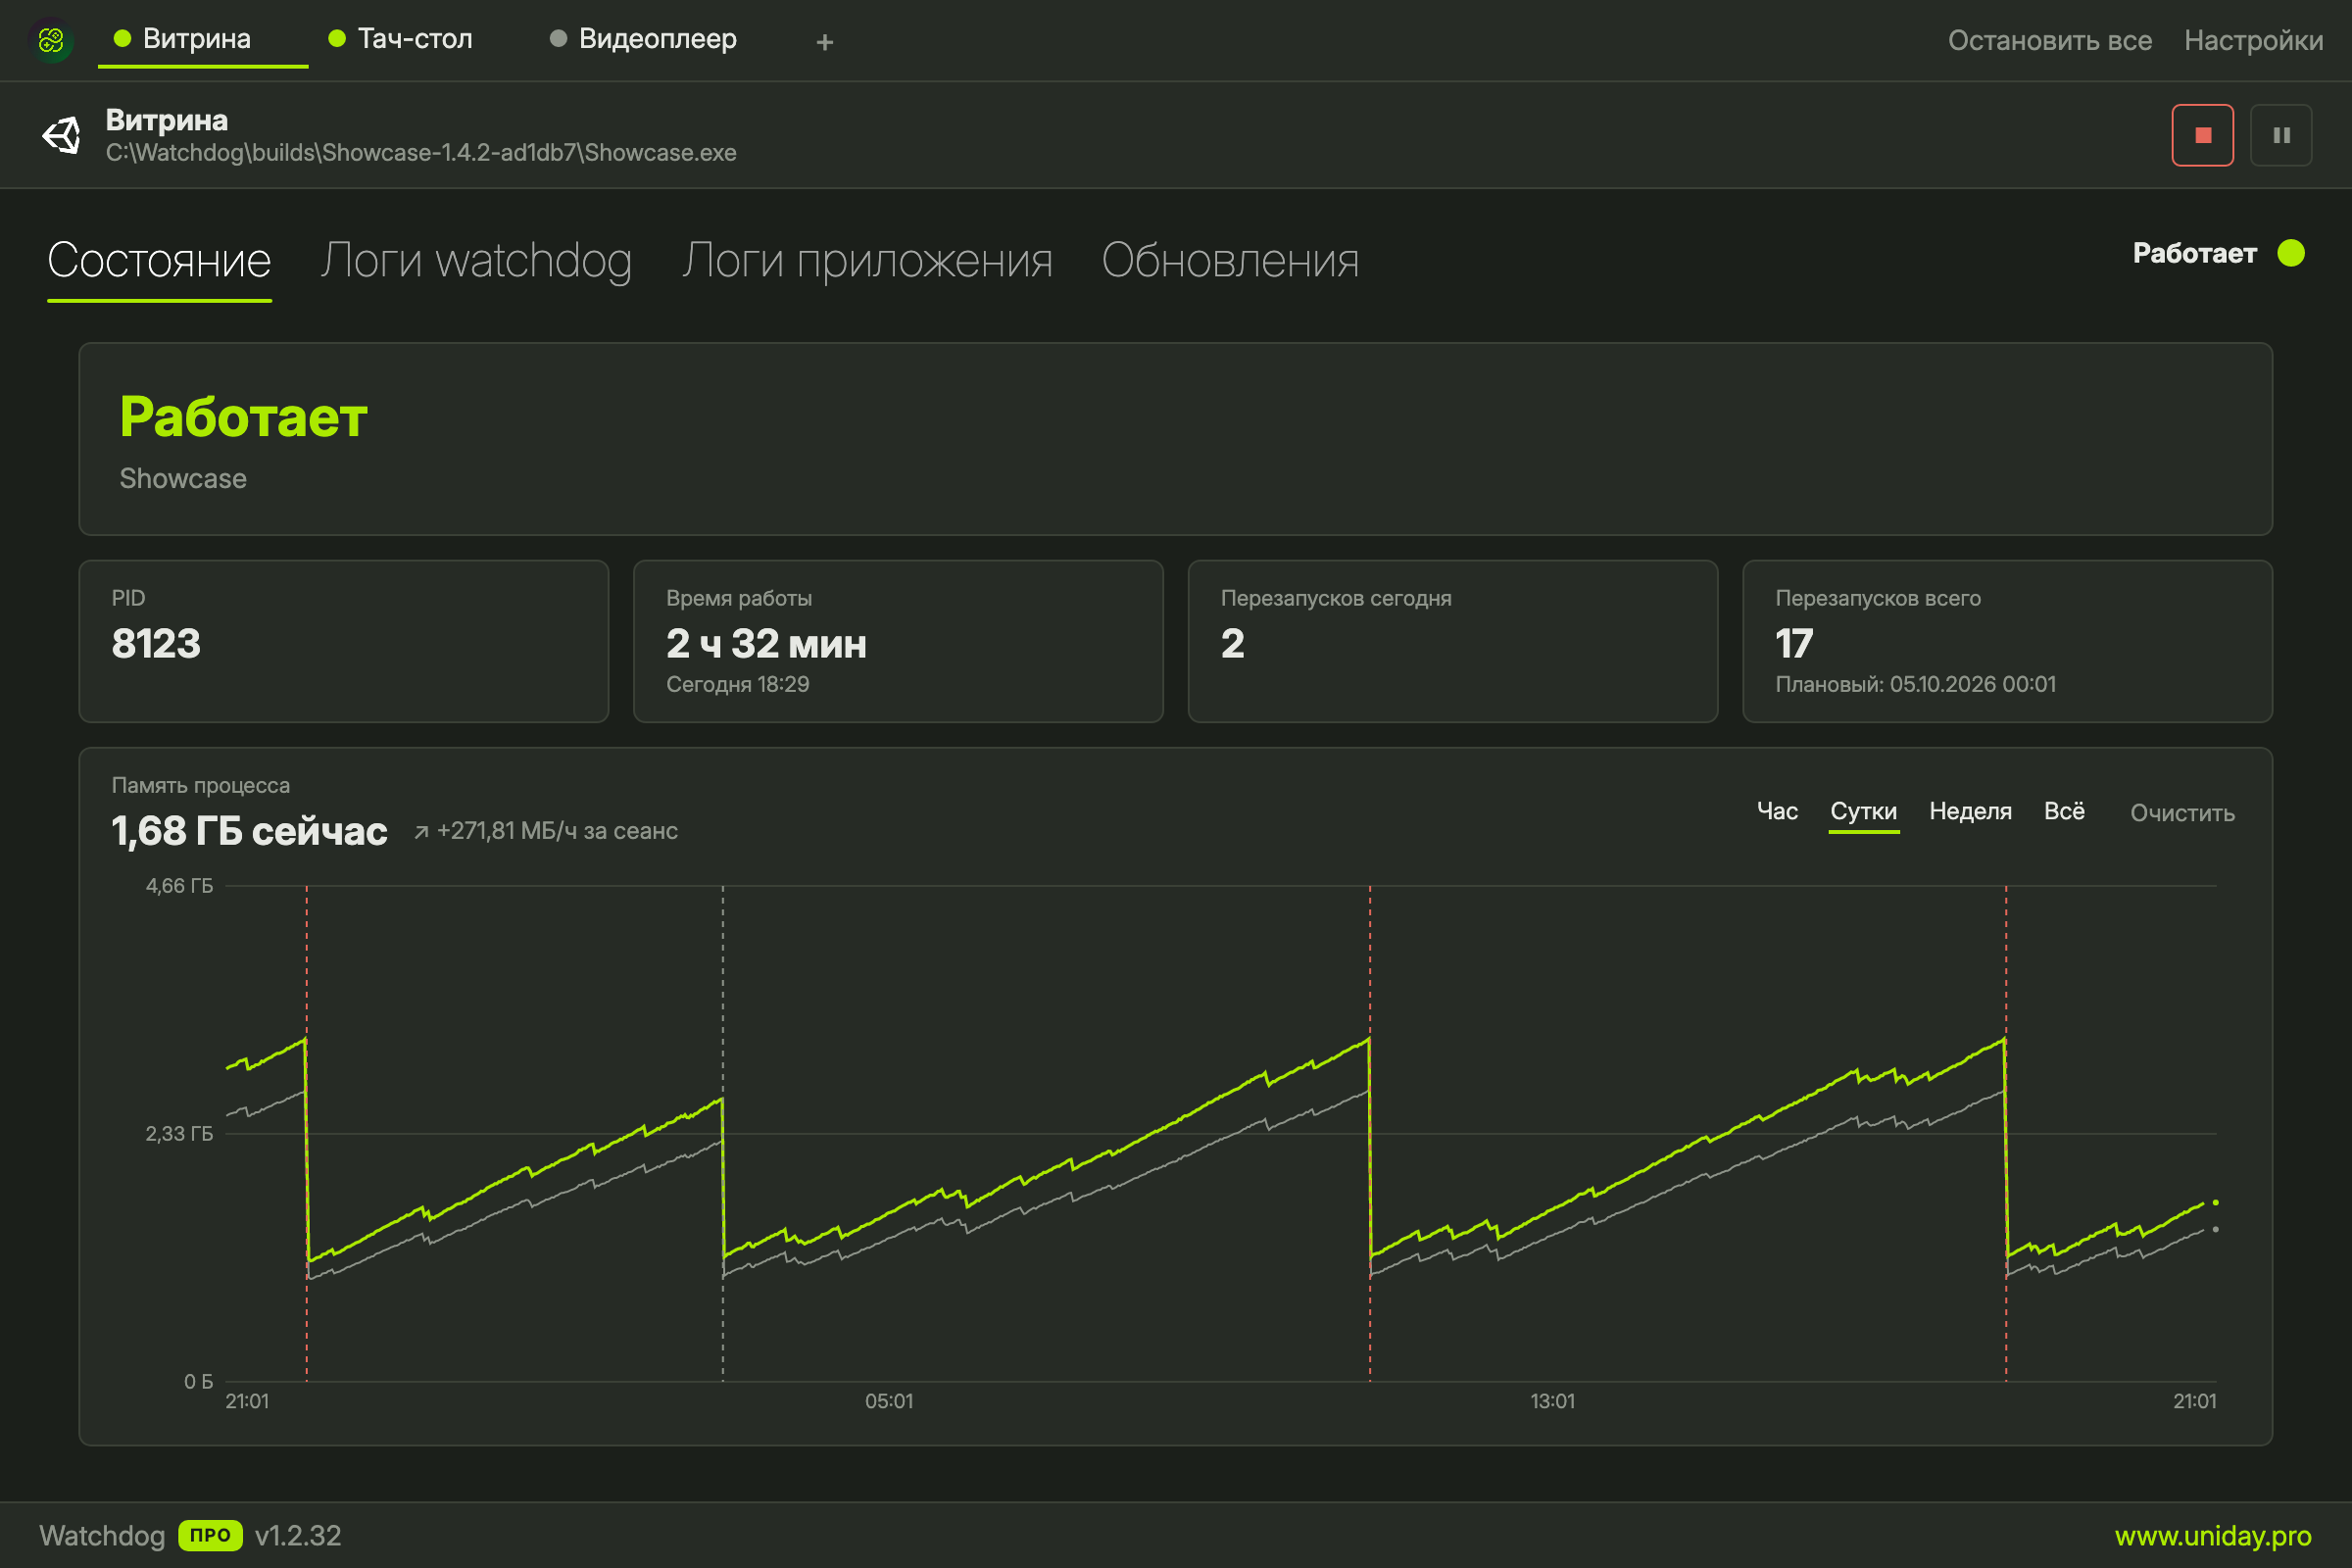Stop the Витрина process with the red square
Screen dimensions: 2352x1568
(2202, 135)
